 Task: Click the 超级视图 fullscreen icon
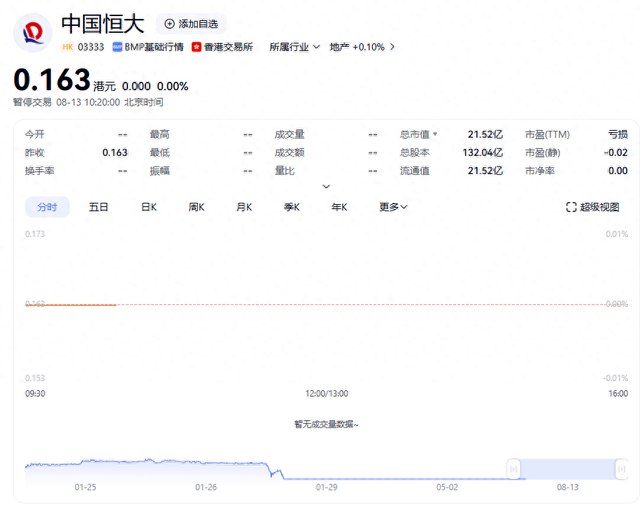(571, 207)
